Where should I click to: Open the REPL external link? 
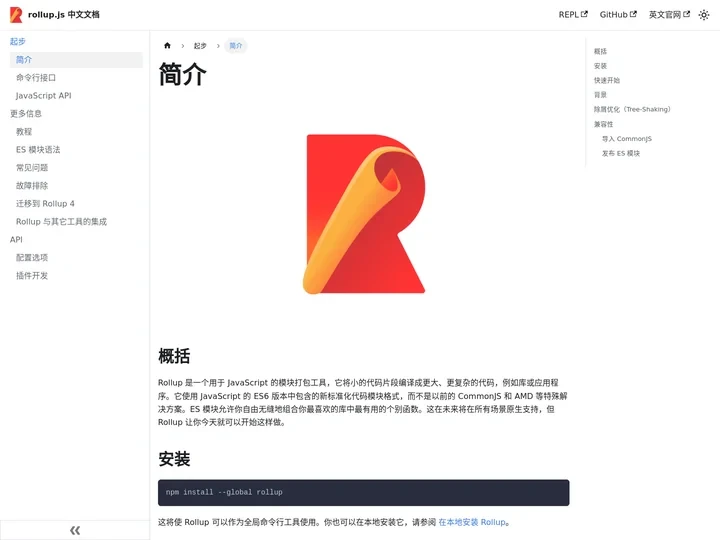[573, 15]
